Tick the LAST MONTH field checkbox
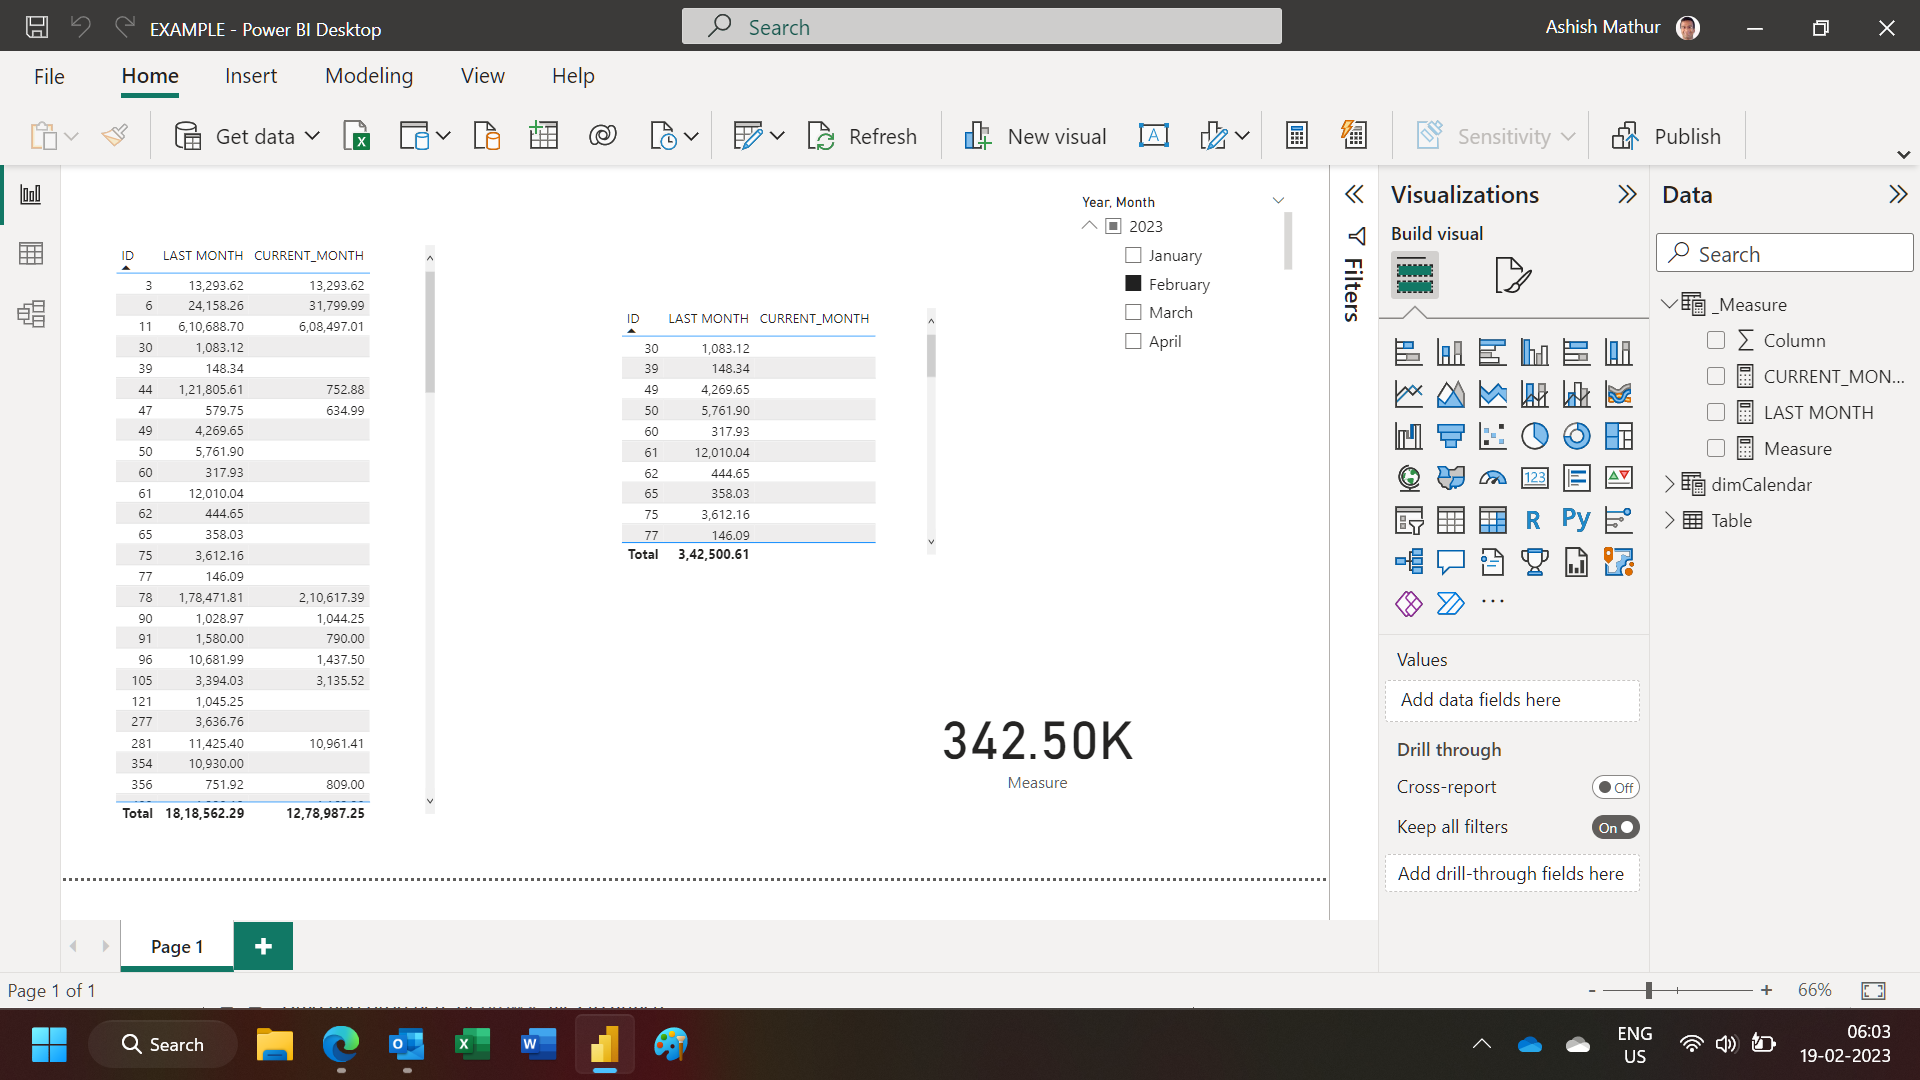1920x1080 pixels. pyautogui.click(x=1716, y=412)
